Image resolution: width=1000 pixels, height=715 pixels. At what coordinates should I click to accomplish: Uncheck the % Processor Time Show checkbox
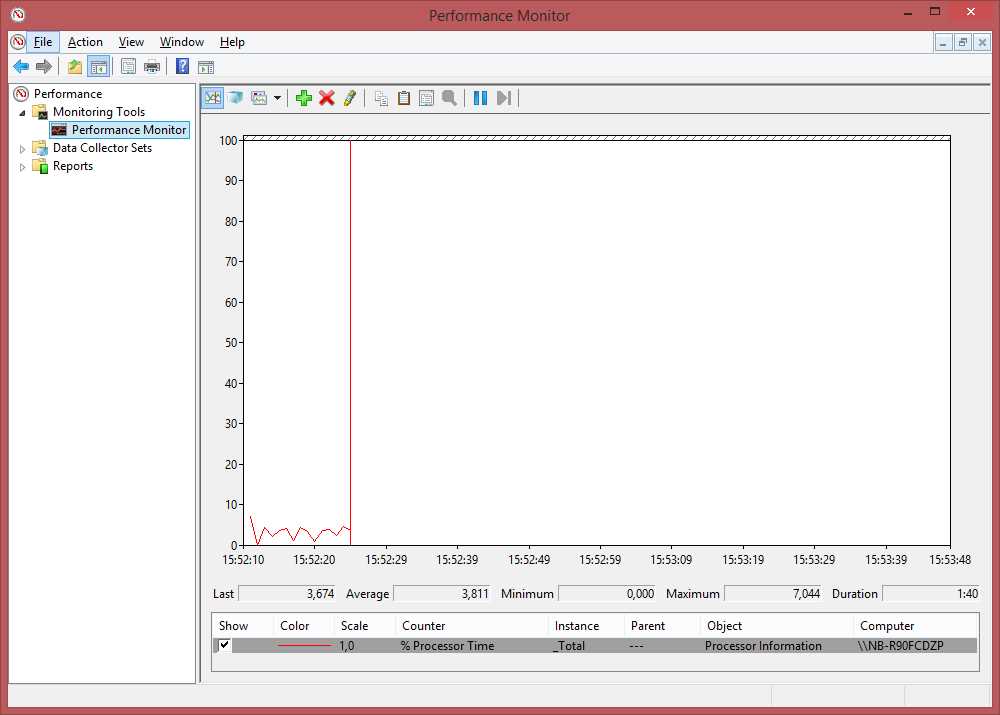[225, 645]
